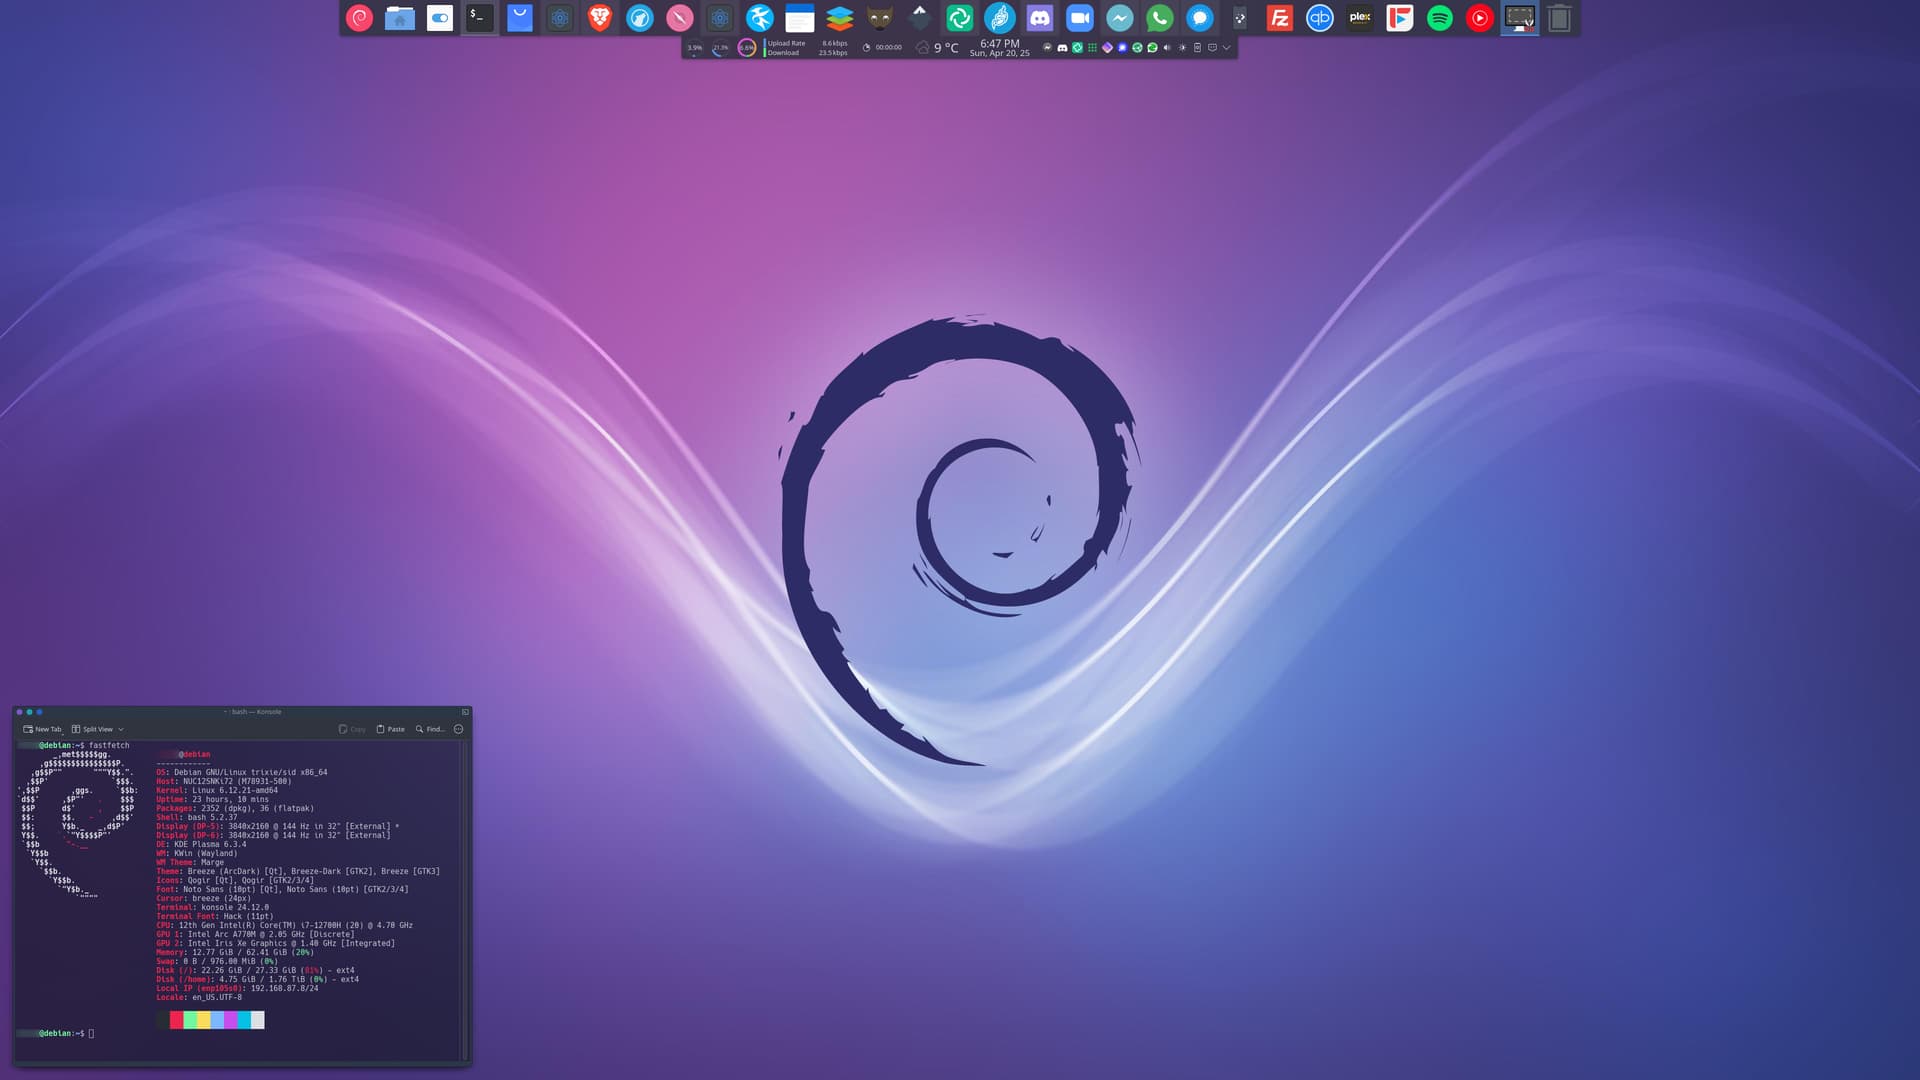Click the 'Terminal: konsole 24.12.0' line
The width and height of the screenshot is (1920, 1080).
point(212,907)
